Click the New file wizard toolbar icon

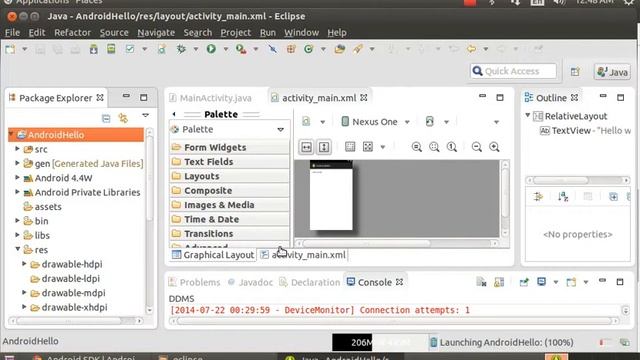(10, 49)
